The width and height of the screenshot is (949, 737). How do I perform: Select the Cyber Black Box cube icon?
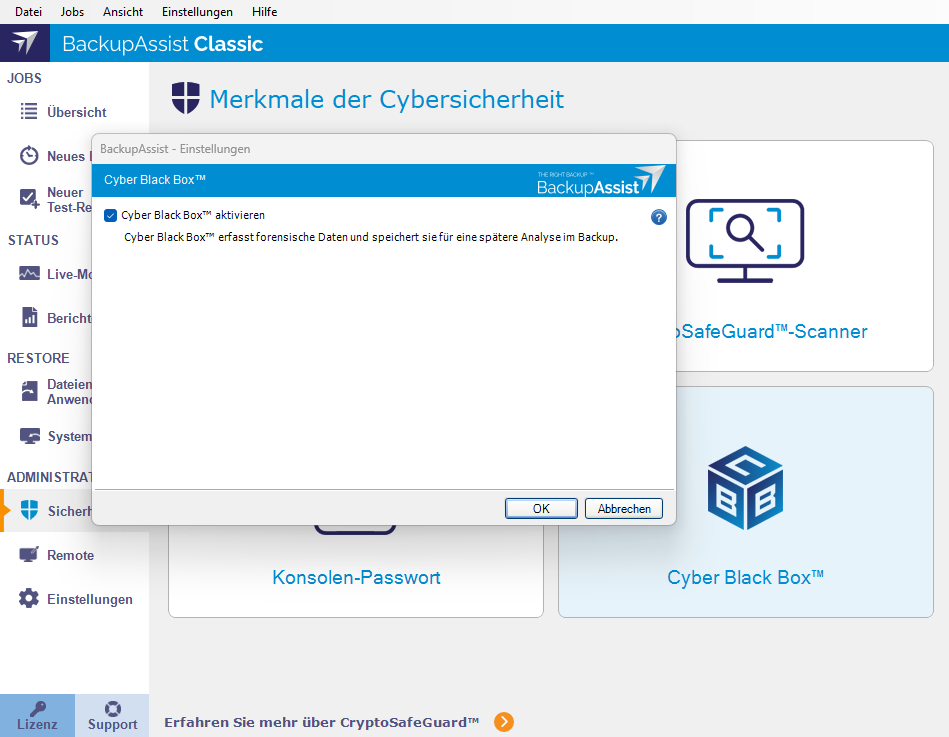point(744,489)
